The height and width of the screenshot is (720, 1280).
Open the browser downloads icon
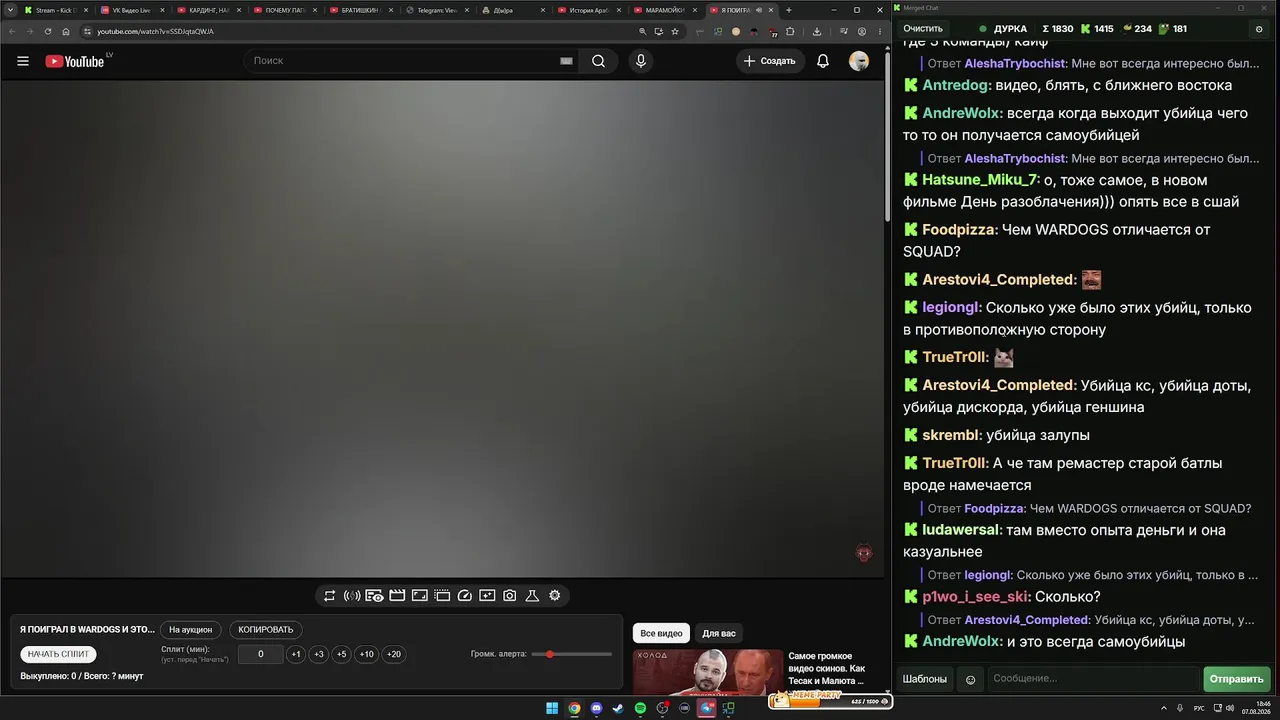tap(817, 31)
